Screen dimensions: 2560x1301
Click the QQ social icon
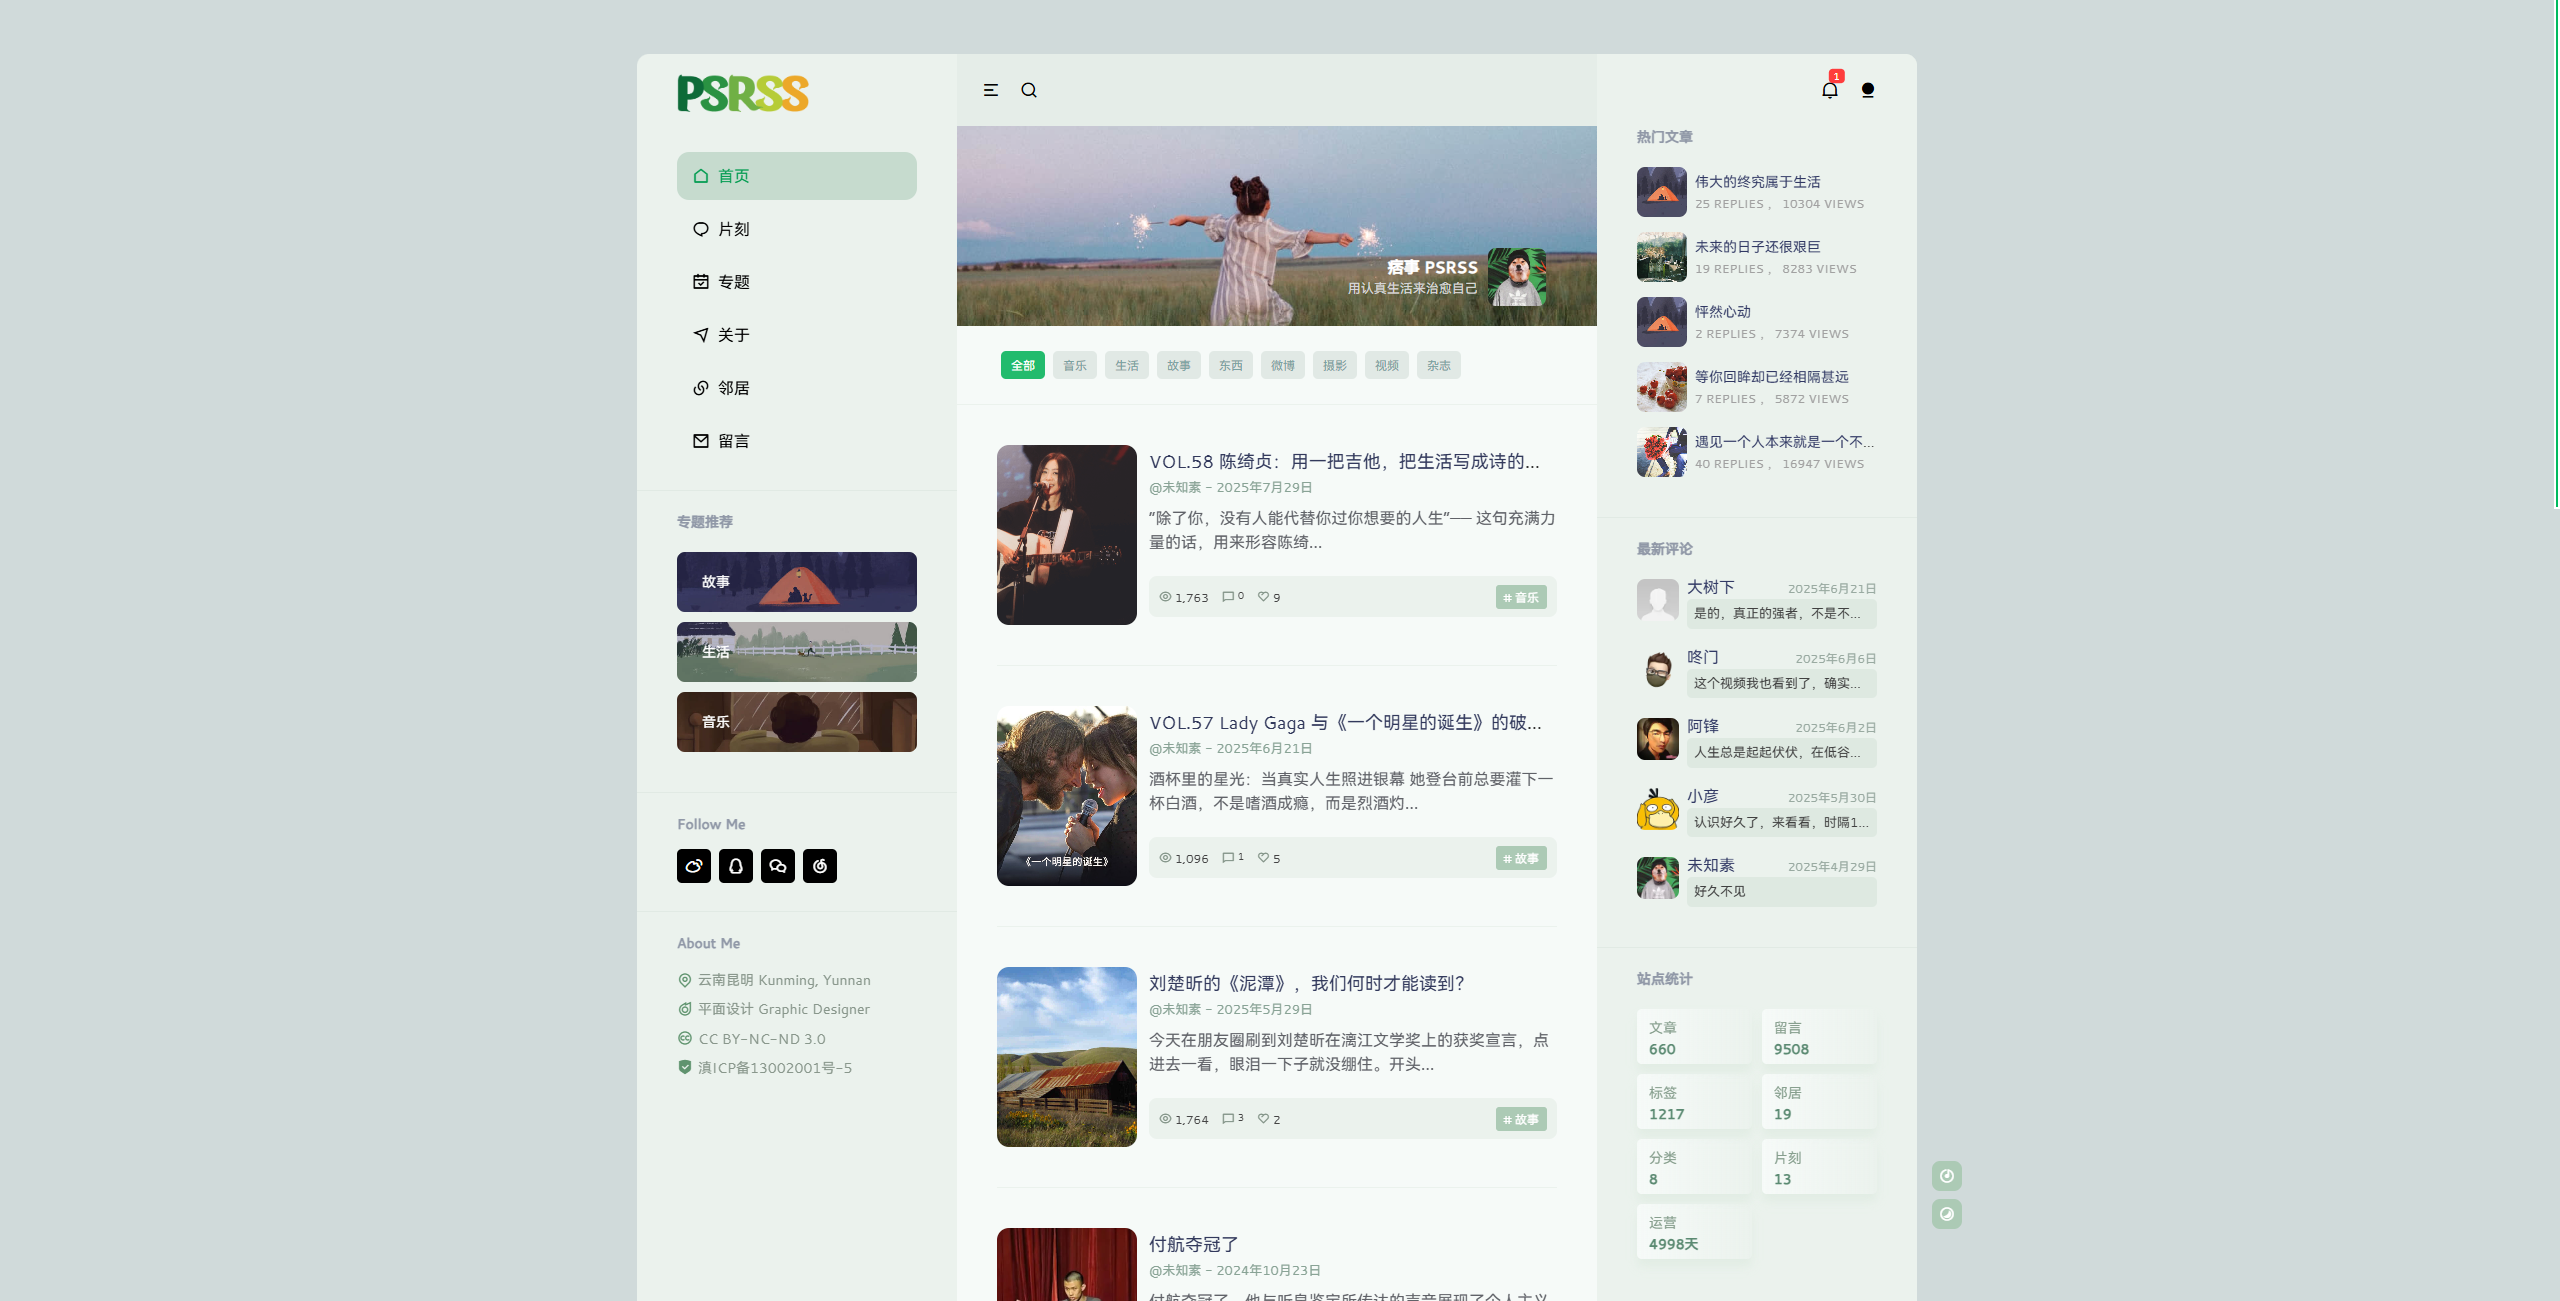(x=737, y=866)
